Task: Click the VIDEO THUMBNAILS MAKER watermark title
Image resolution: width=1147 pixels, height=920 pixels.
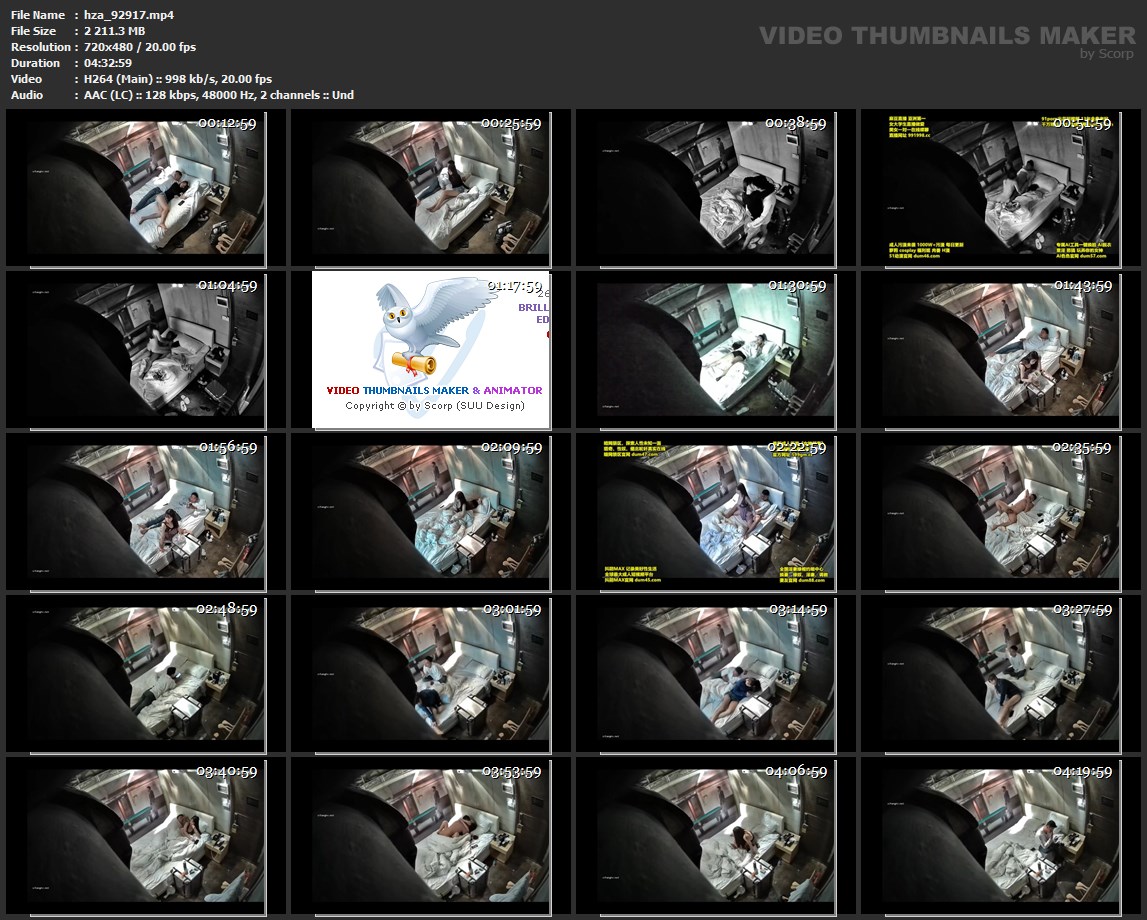Action: pos(946,36)
